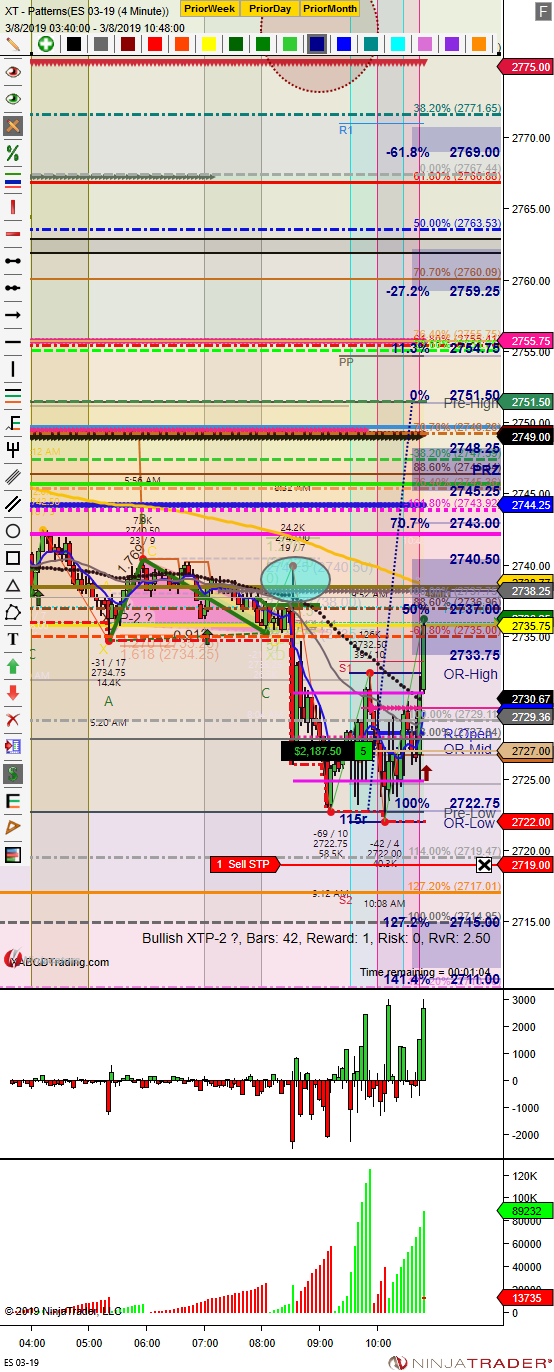
Task: Select the black parallel lines tool
Action: click(x=13, y=504)
